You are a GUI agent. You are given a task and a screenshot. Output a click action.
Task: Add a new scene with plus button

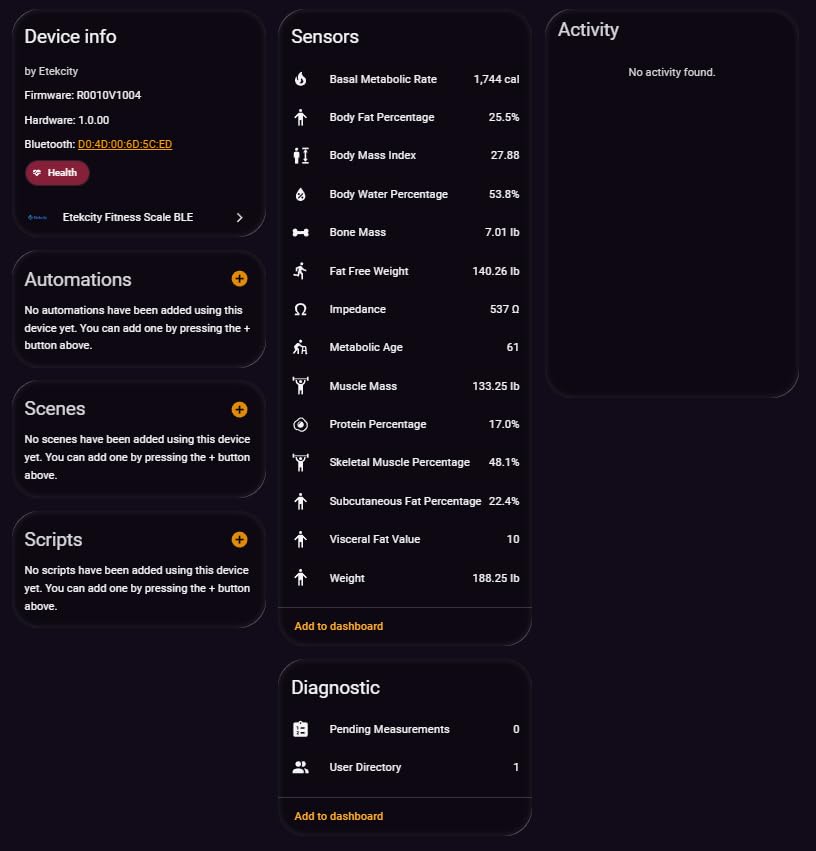(239, 409)
